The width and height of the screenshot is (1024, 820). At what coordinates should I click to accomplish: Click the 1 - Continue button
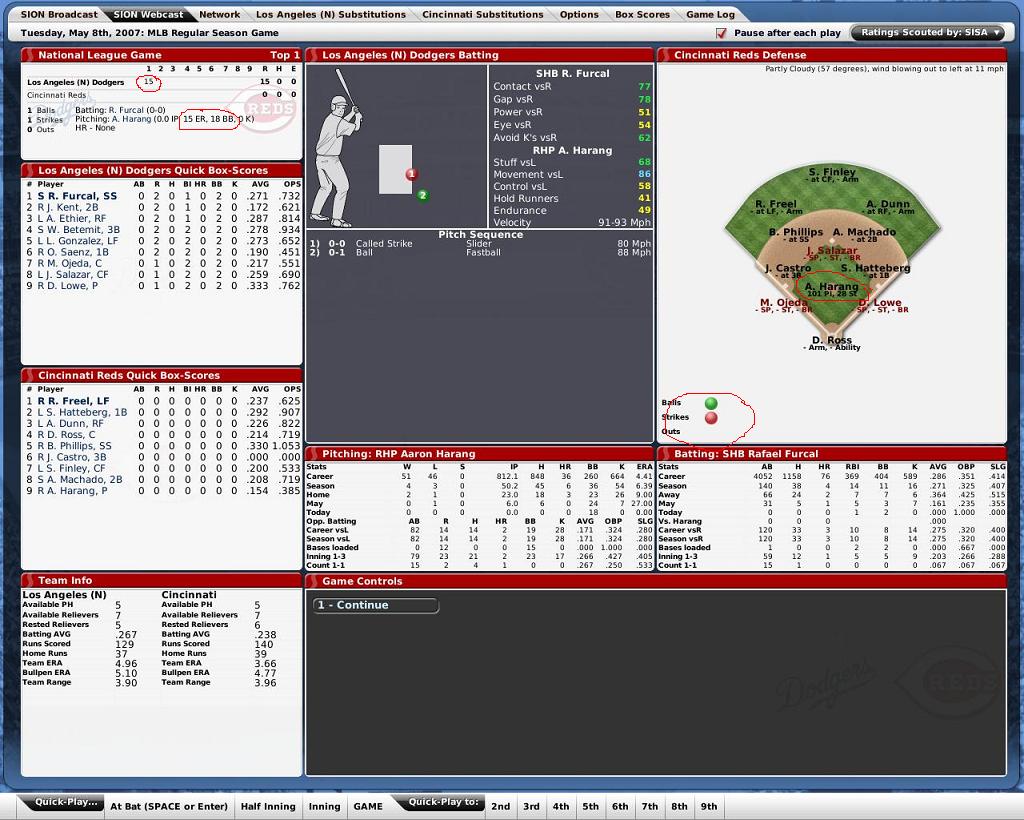tap(376, 605)
